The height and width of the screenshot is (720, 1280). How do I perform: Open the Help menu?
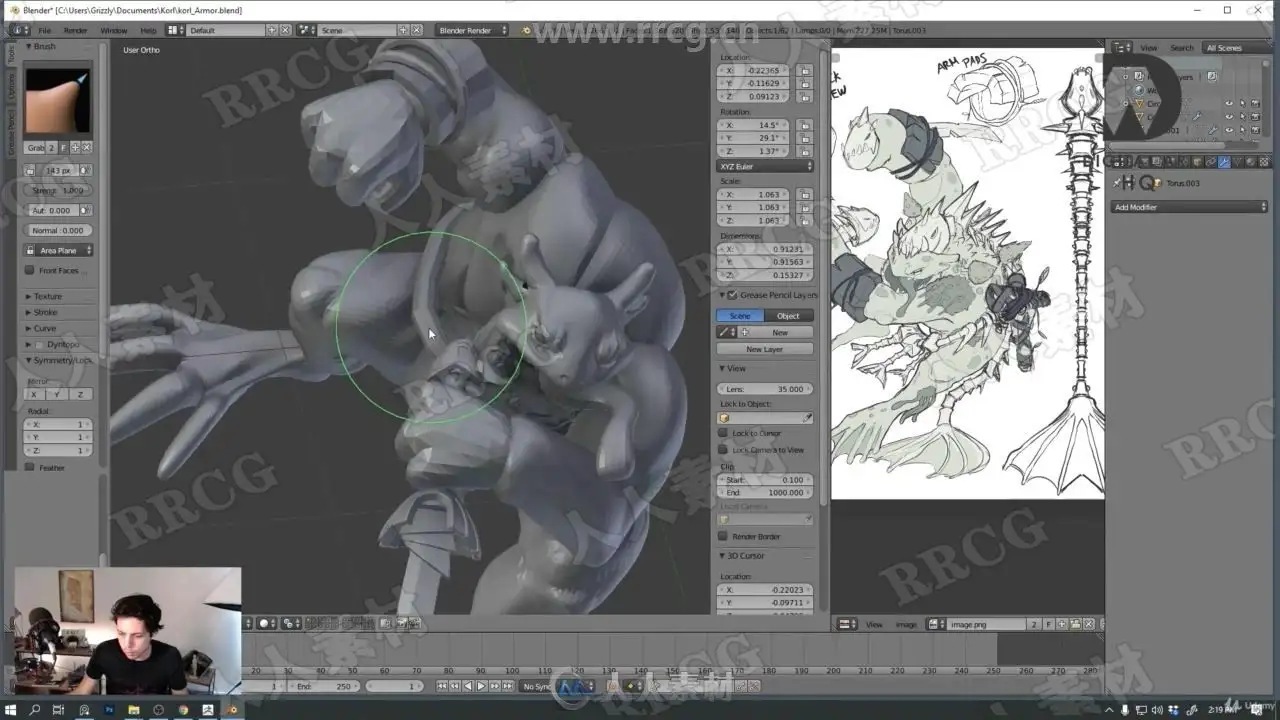coord(148,30)
